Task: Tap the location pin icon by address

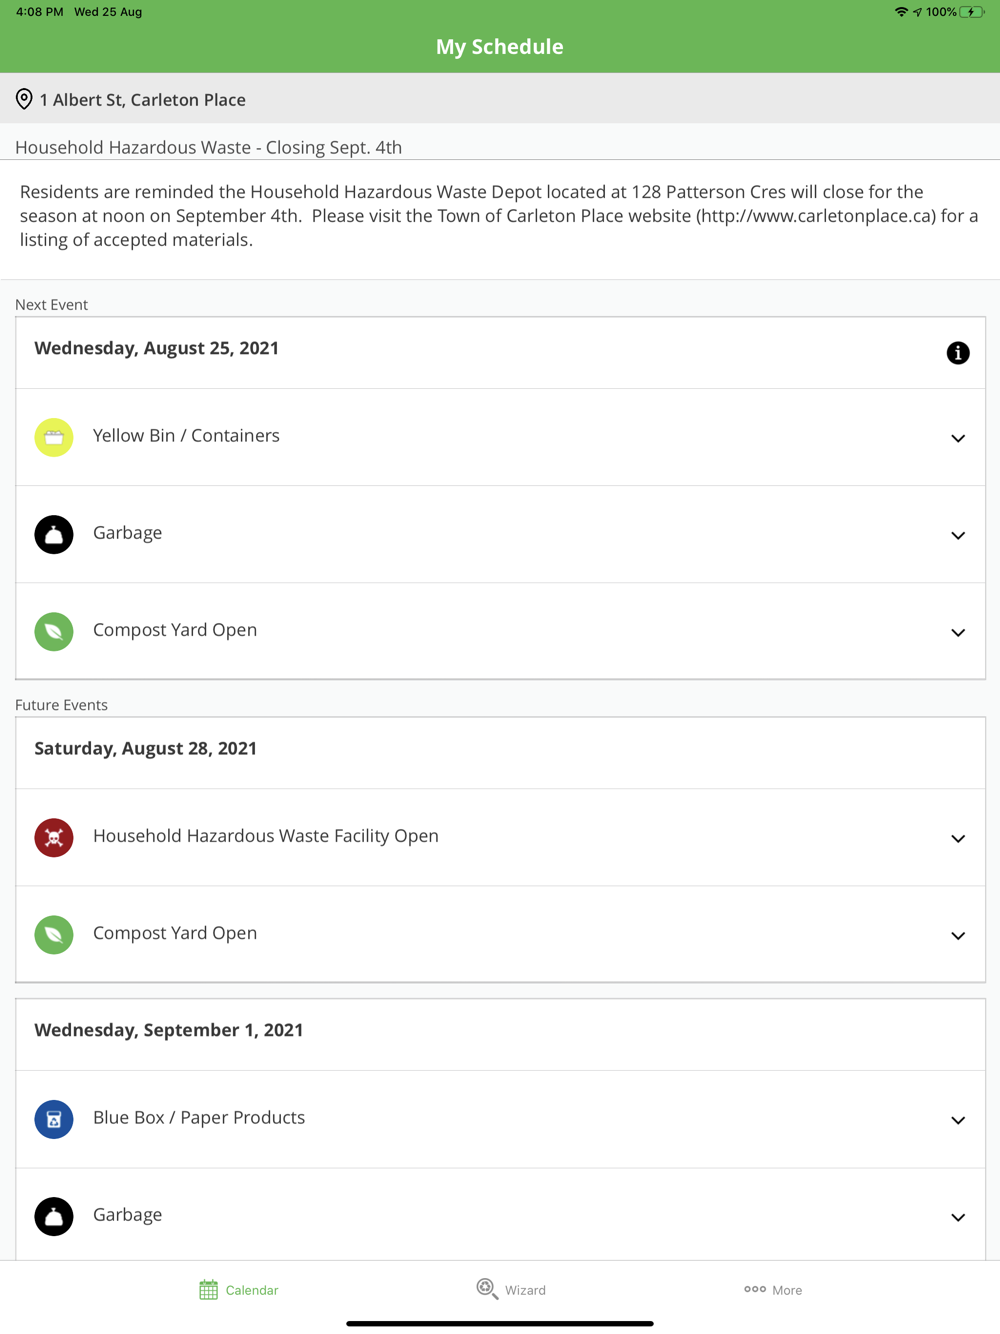Action: click(24, 99)
